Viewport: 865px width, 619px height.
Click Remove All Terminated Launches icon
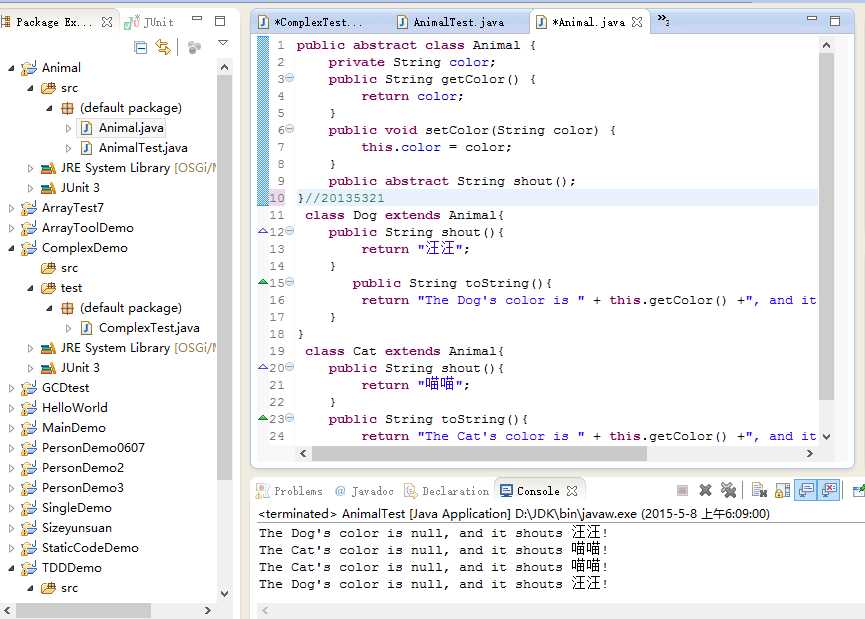pos(728,490)
